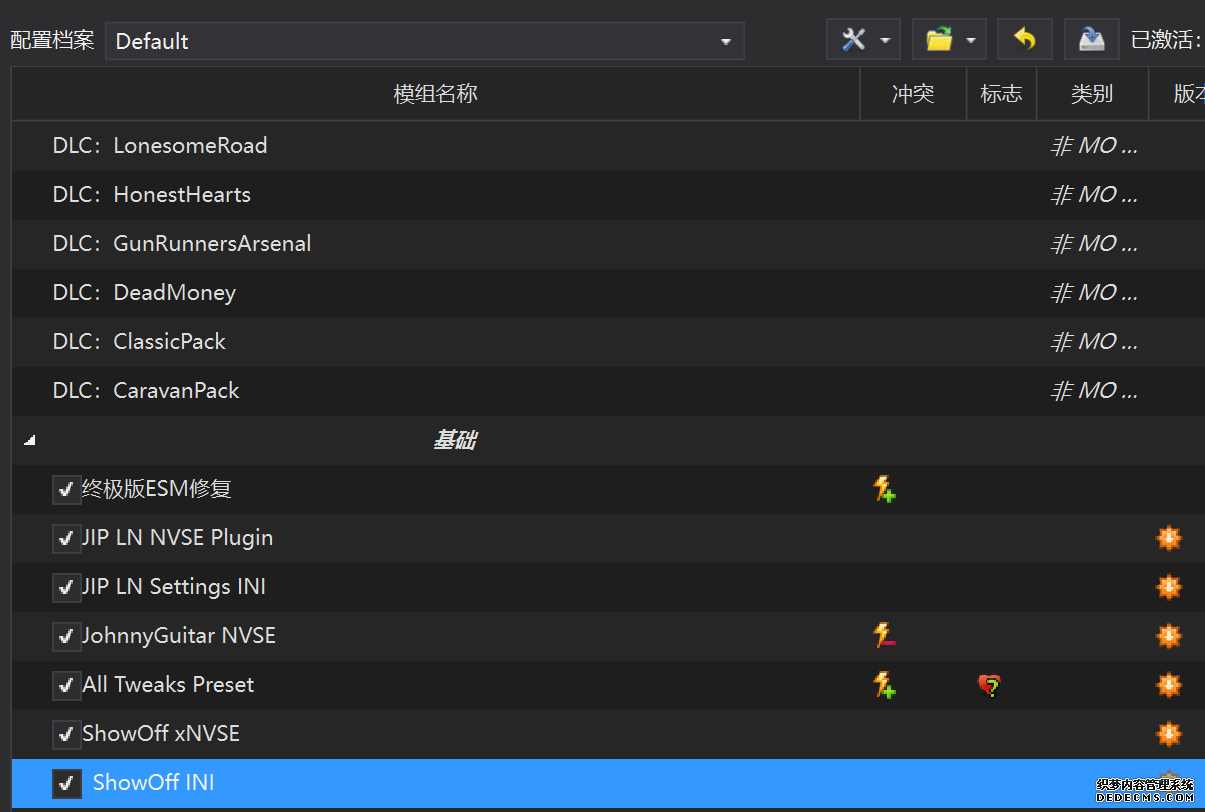Click the 标志 column header
Screen dimensions: 1205x812
click(1001, 94)
